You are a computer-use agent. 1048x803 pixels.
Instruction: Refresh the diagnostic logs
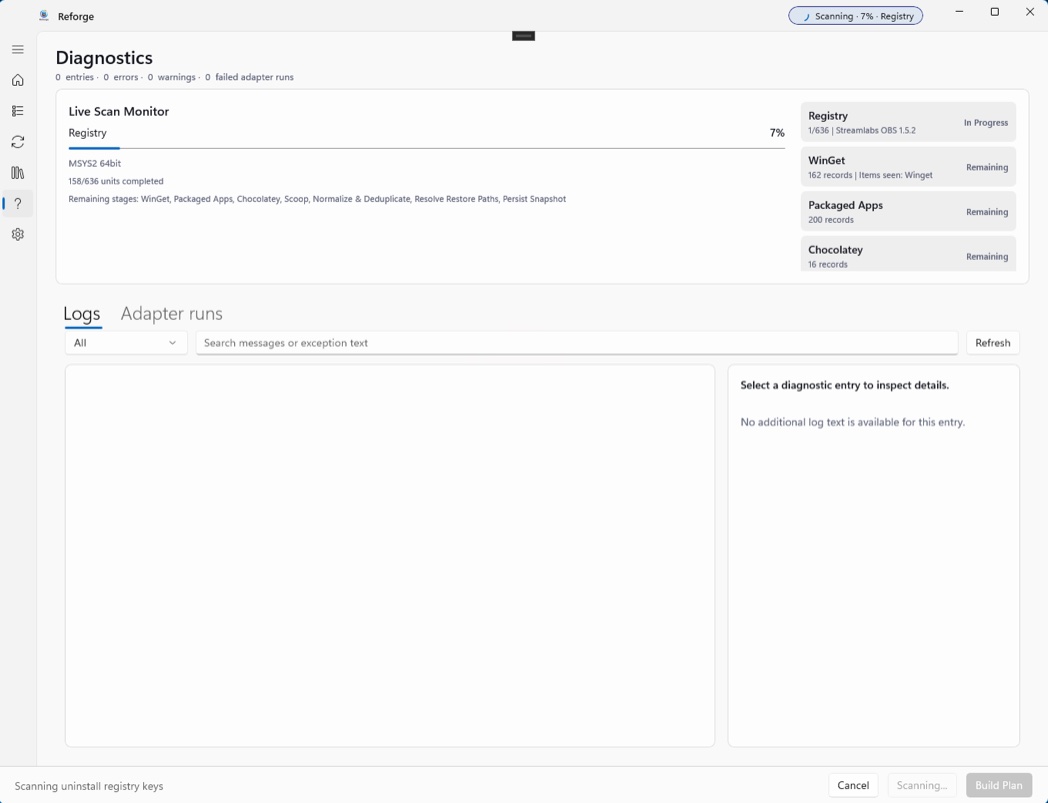pos(993,343)
